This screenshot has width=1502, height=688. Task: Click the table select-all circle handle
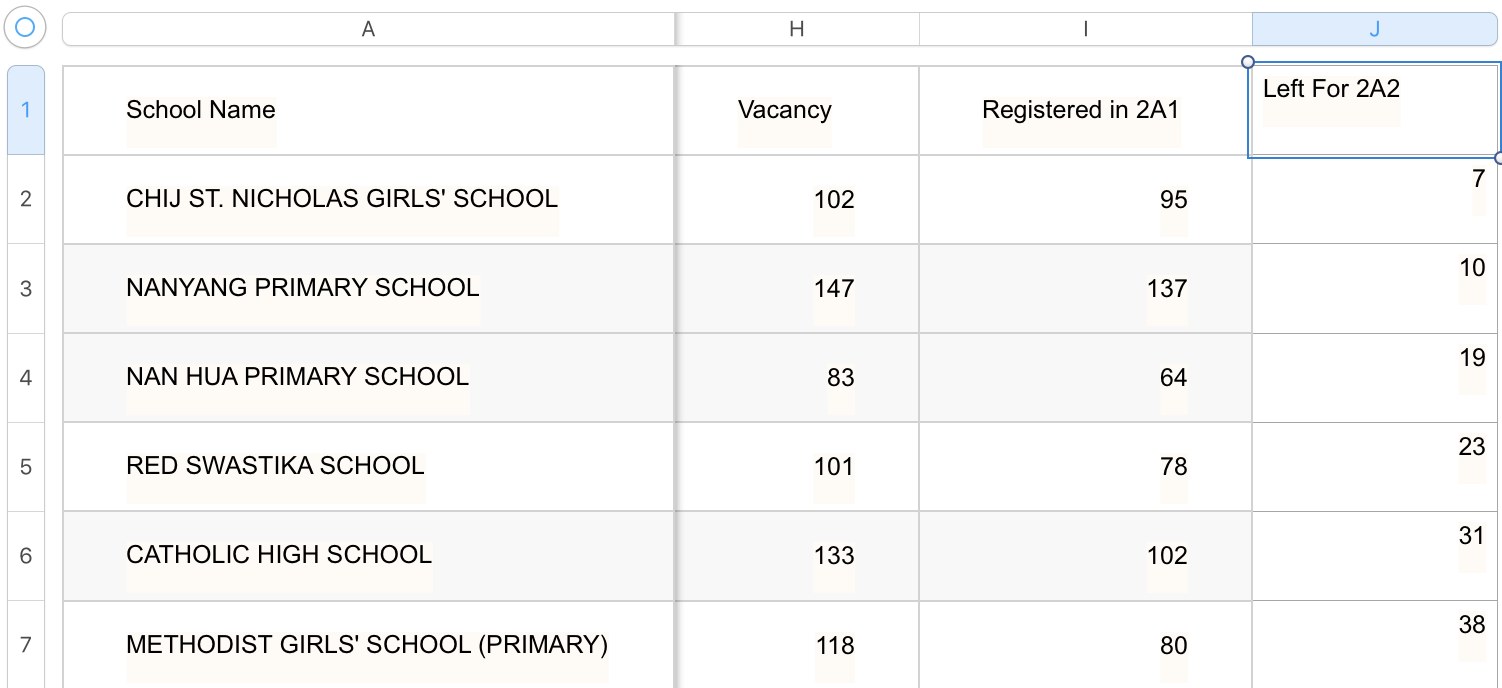25,28
